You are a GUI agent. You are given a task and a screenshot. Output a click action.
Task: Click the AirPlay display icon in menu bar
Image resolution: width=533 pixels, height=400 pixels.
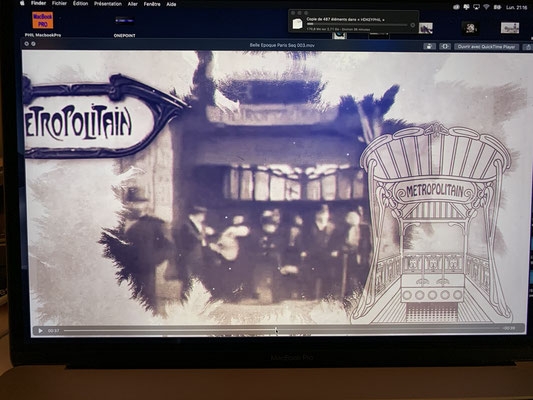[476, 7]
